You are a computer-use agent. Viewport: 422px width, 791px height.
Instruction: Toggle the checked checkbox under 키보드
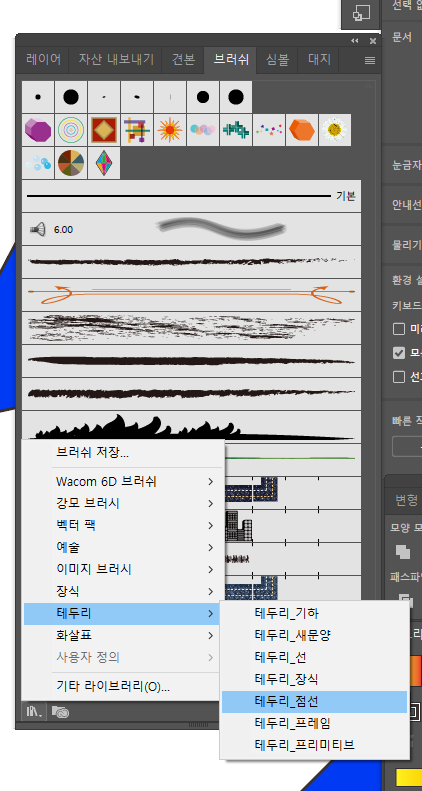pyautogui.click(x=399, y=353)
